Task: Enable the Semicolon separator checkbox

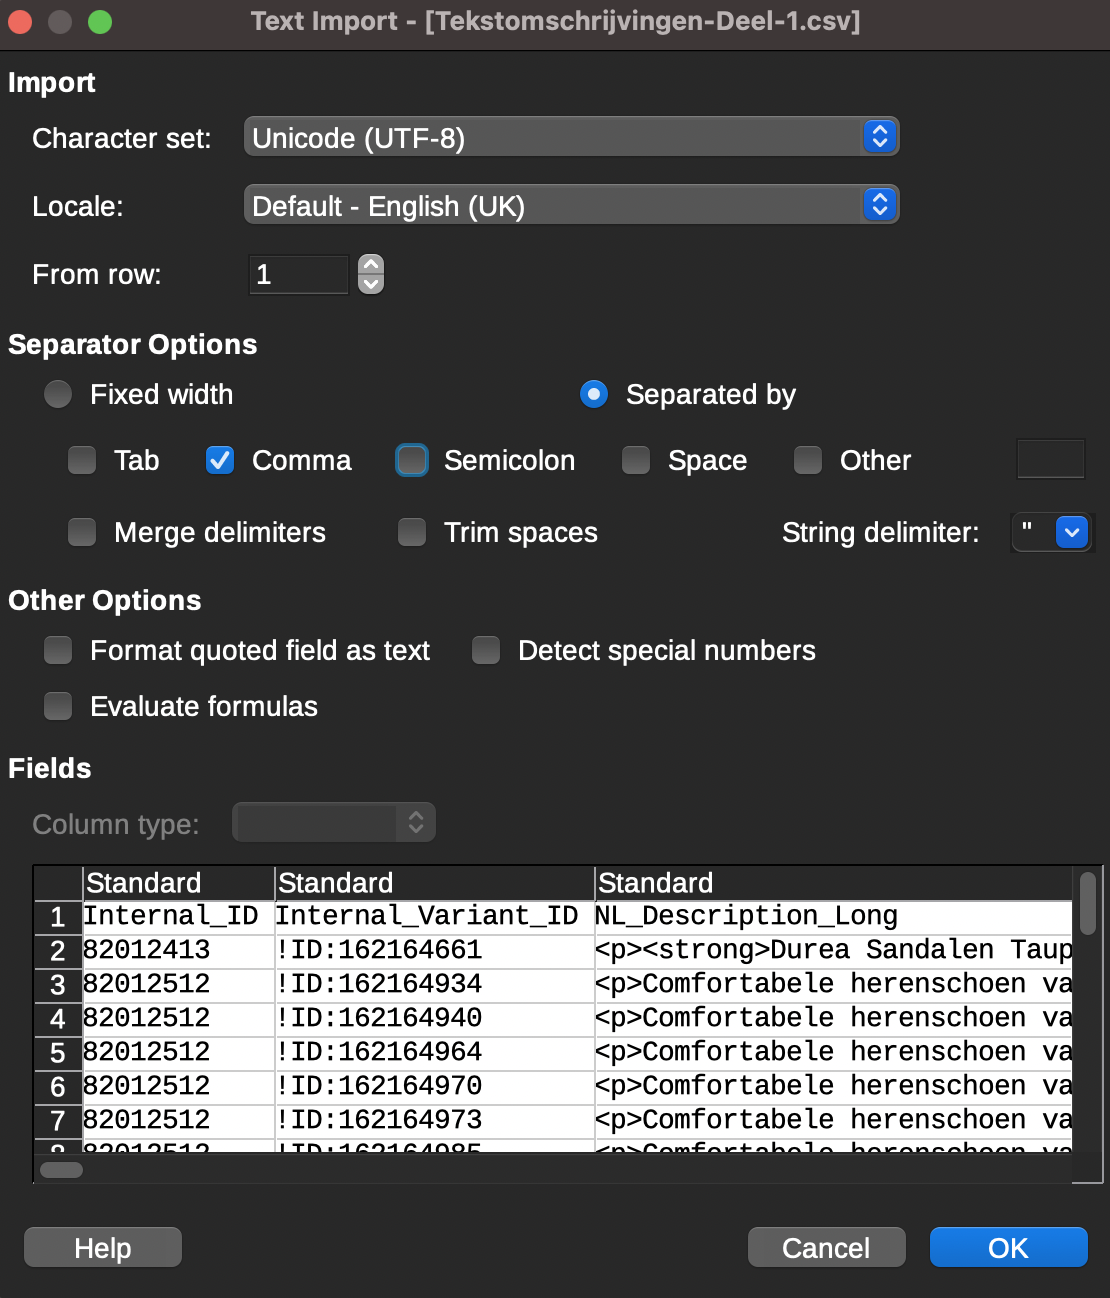Action: click(412, 460)
